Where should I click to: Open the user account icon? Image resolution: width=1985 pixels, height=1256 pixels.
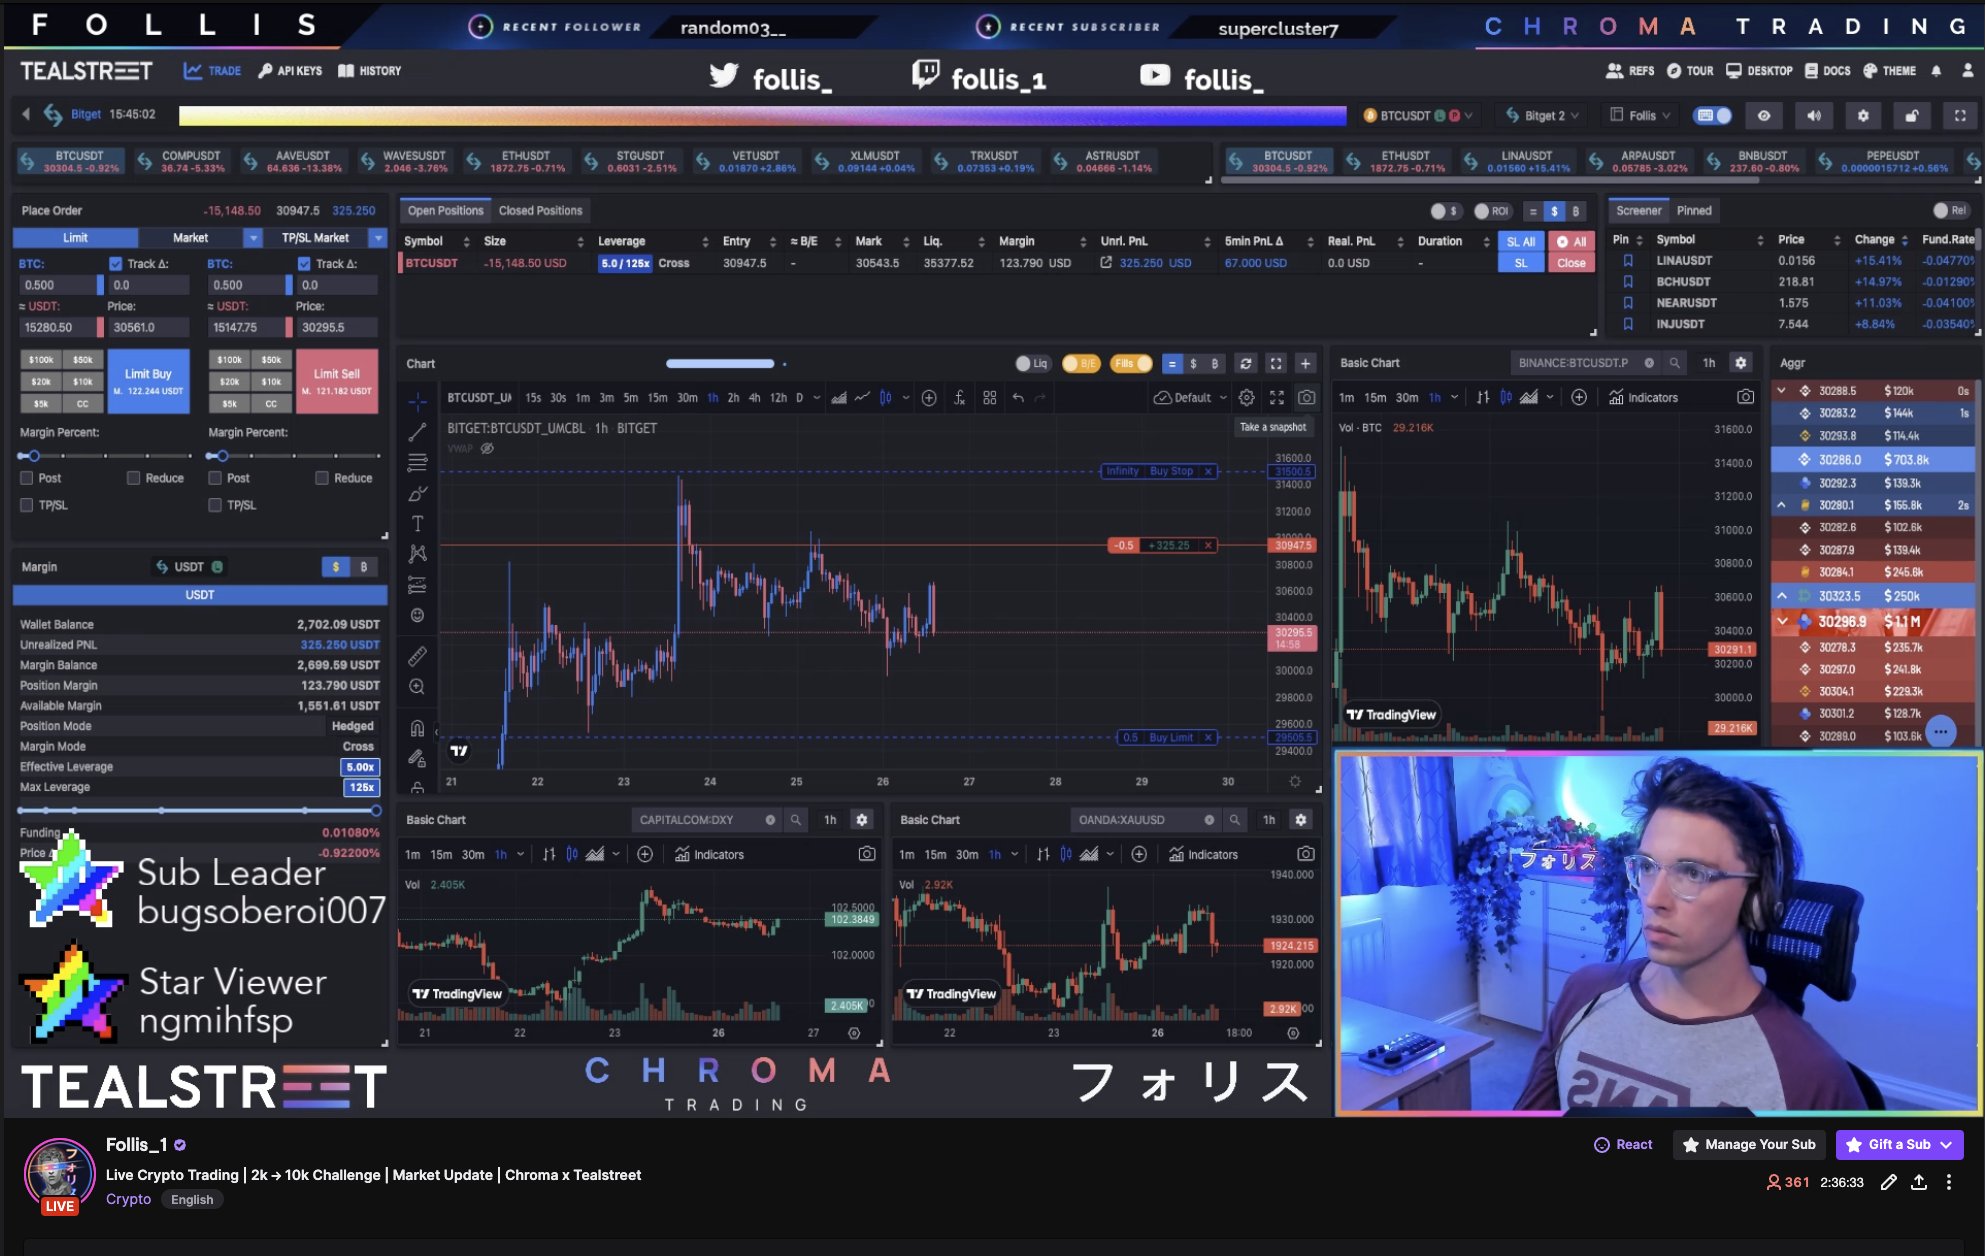click(1967, 71)
